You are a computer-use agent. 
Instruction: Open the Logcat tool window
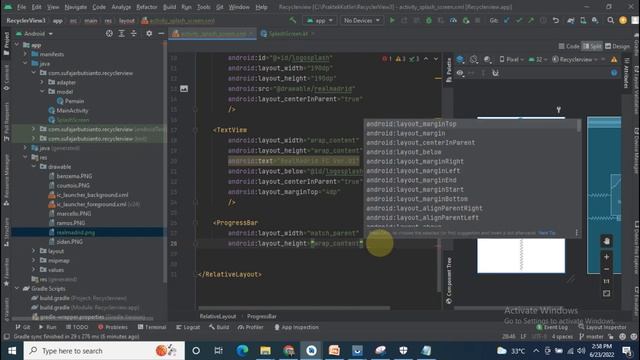coord(188,327)
